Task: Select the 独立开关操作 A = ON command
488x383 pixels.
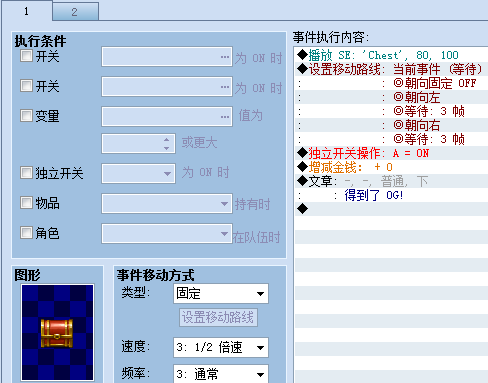Action: tap(391, 153)
